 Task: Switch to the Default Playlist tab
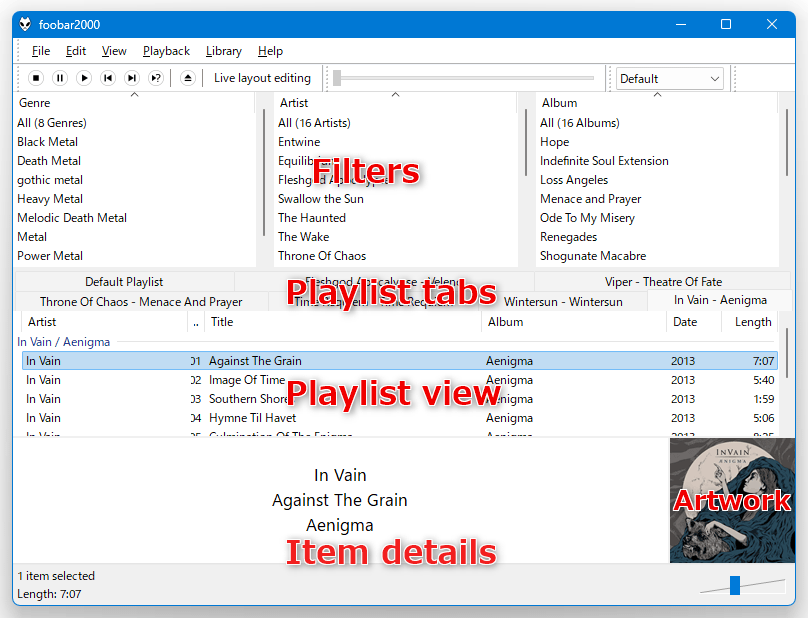click(x=124, y=282)
